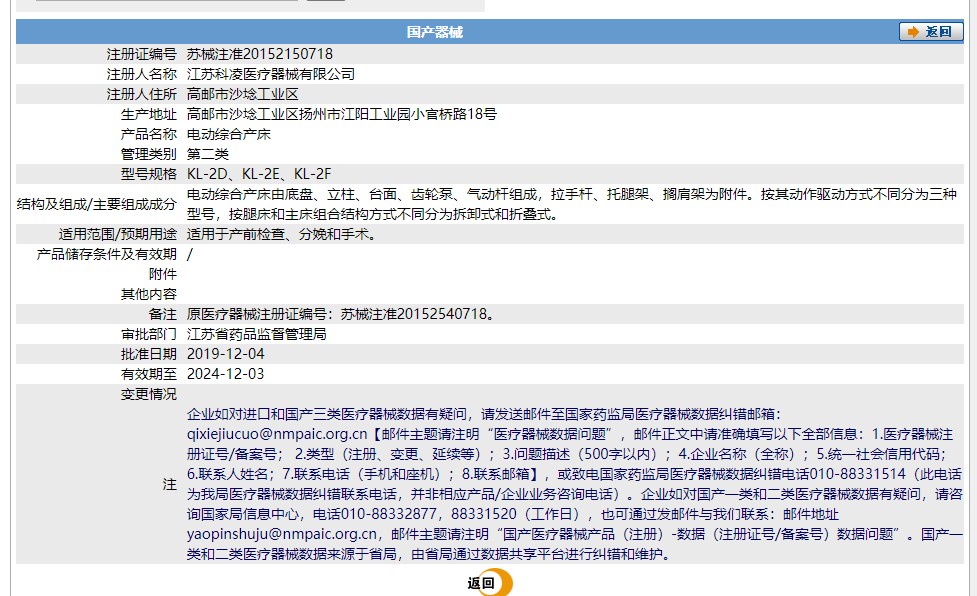
Task: Click the 型号规格 label
Action: pyautogui.click(x=149, y=174)
